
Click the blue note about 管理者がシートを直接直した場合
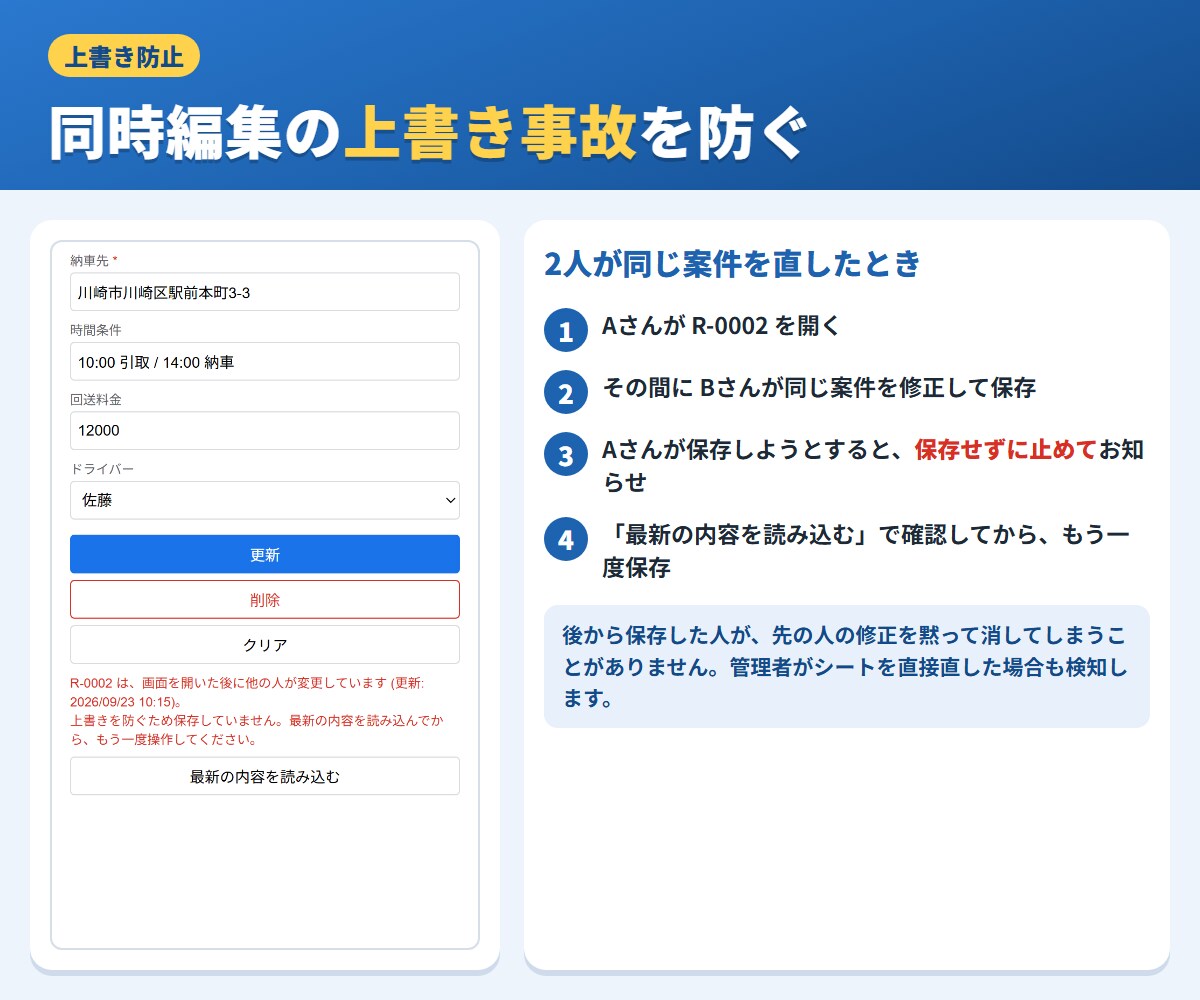(x=847, y=666)
